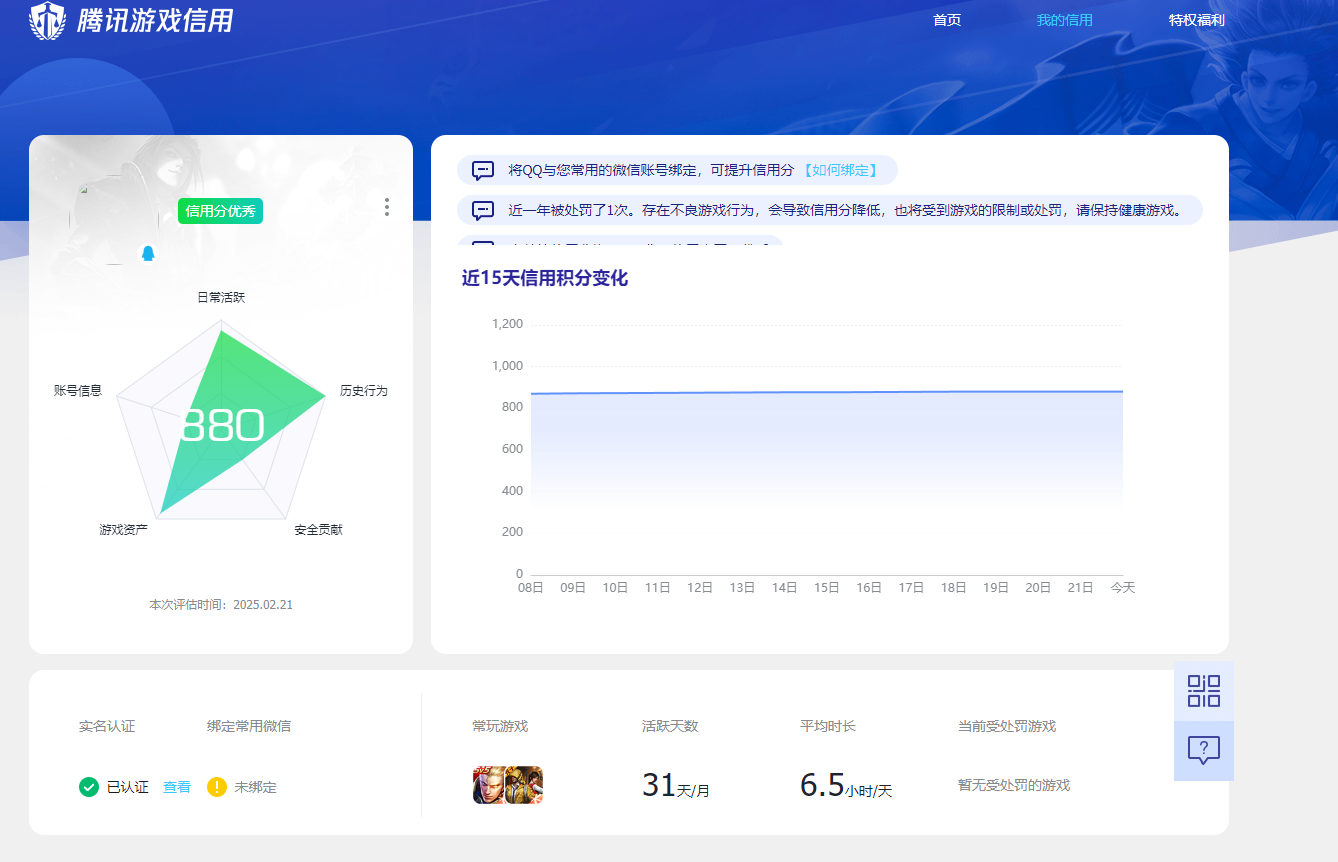Click the 880 credit score
Screen dimensions: 1338x862
tap(222, 426)
